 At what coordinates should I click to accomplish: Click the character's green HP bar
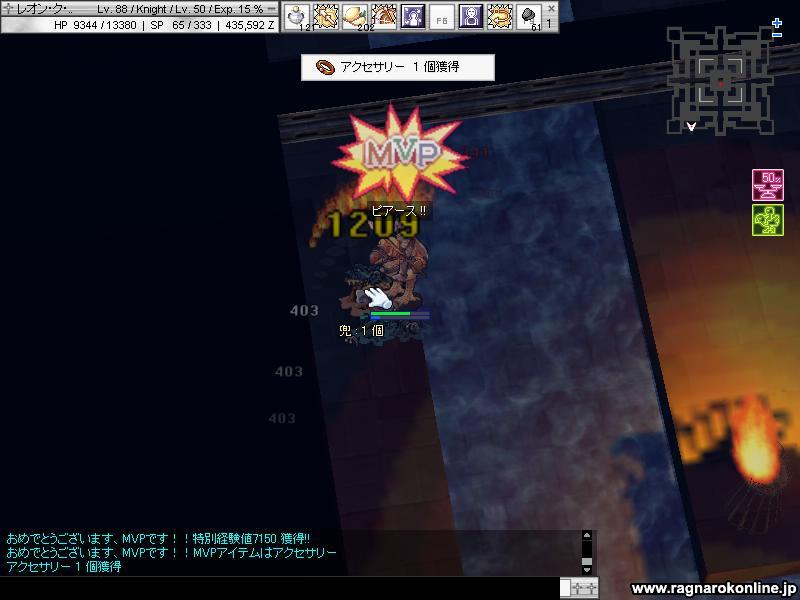click(390, 314)
